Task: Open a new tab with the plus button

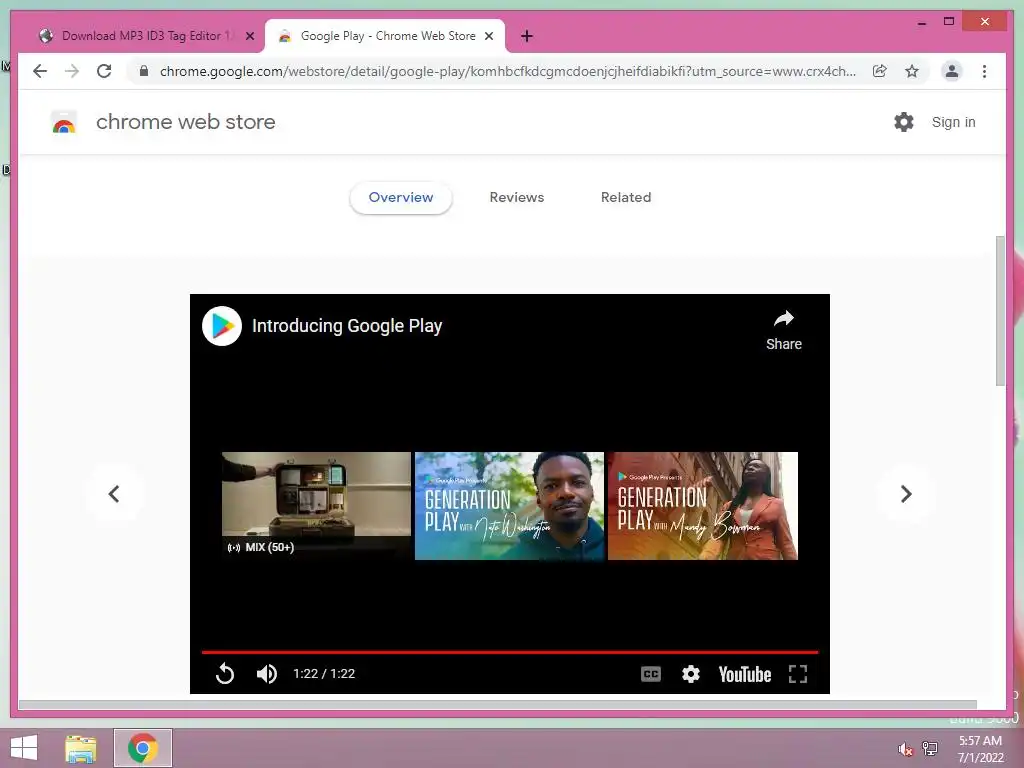Action: pos(527,37)
